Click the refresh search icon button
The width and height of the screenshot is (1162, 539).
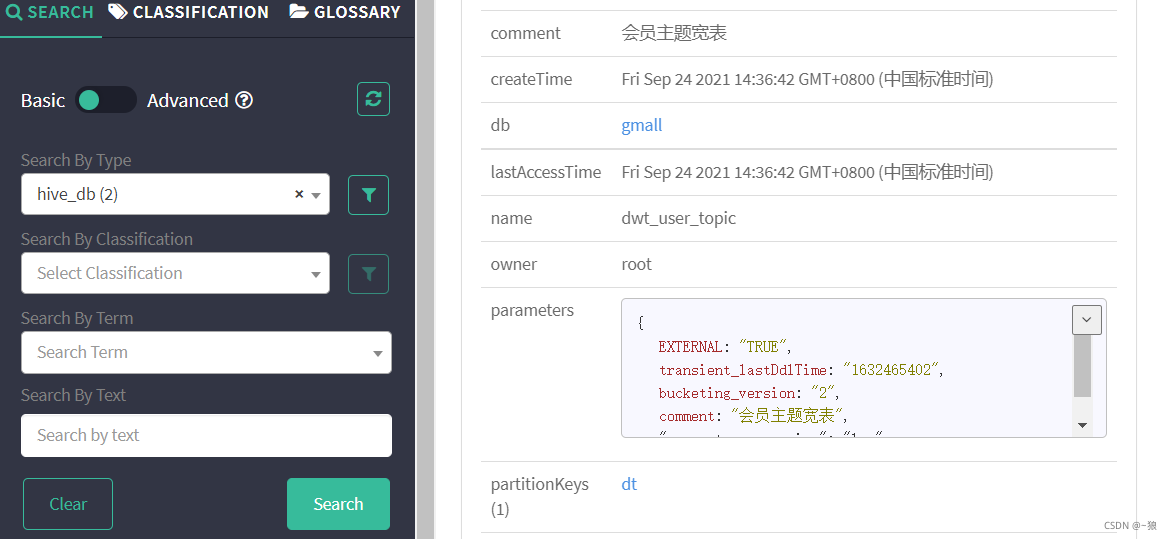374,99
